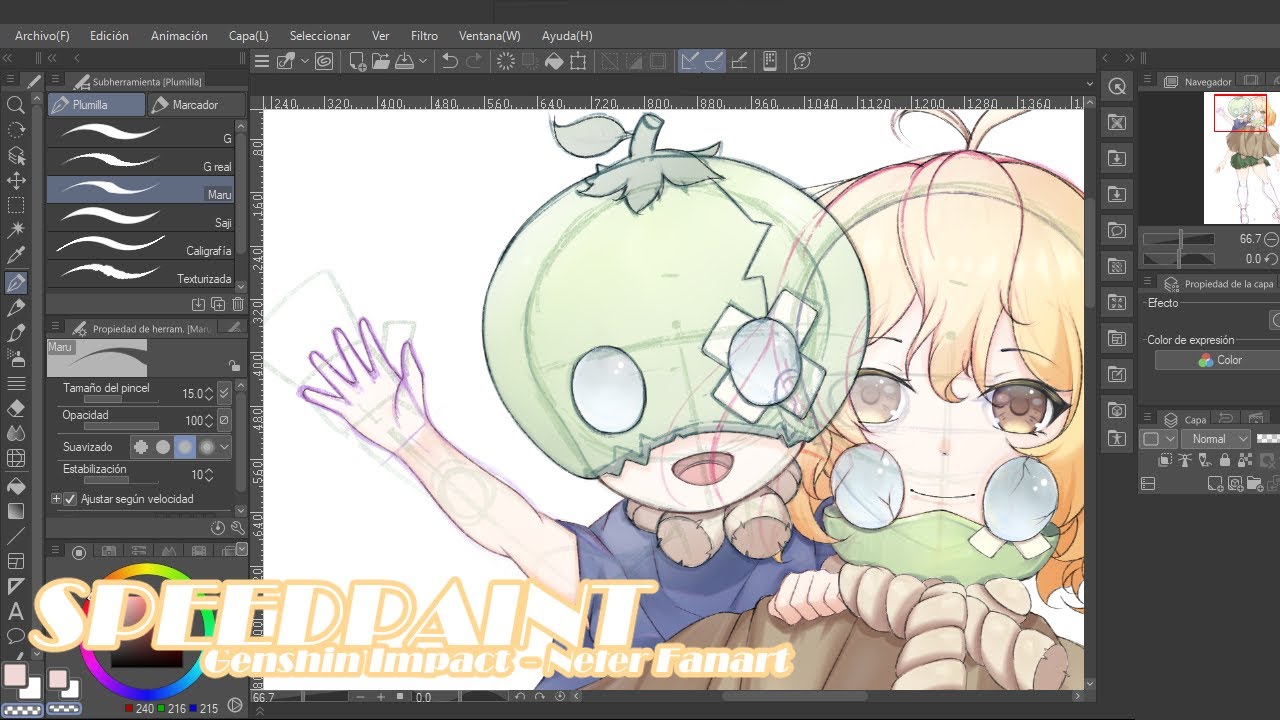Select the Eraser tool
1280x720 pixels.
pos(16,408)
